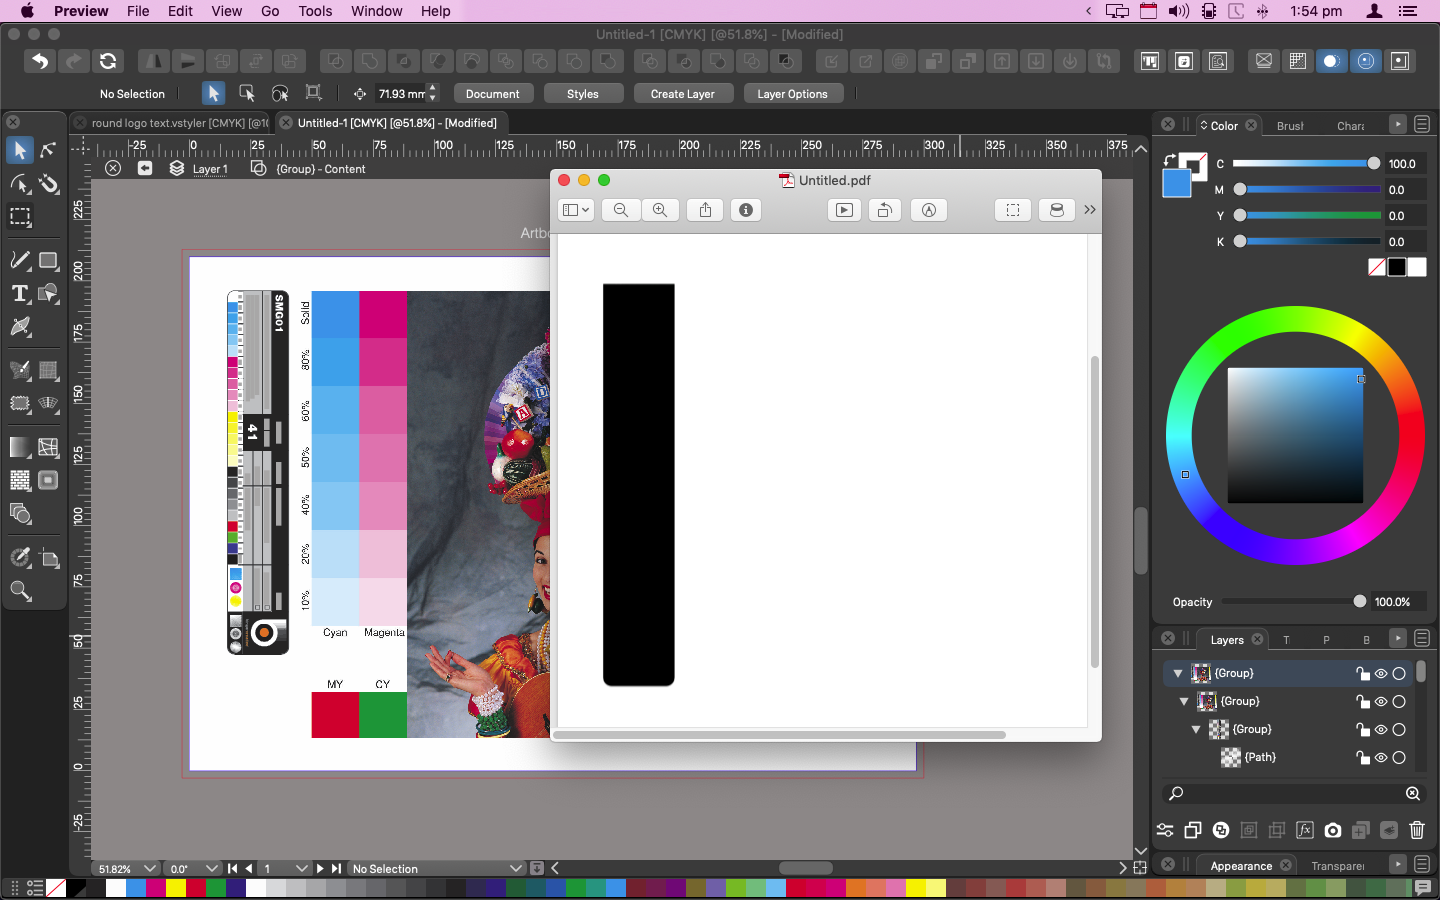This screenshot has height=900, width=1440.
Task: Open the markup tool in PDF preview
Action: pyautogui.click(x=928, y=210)
